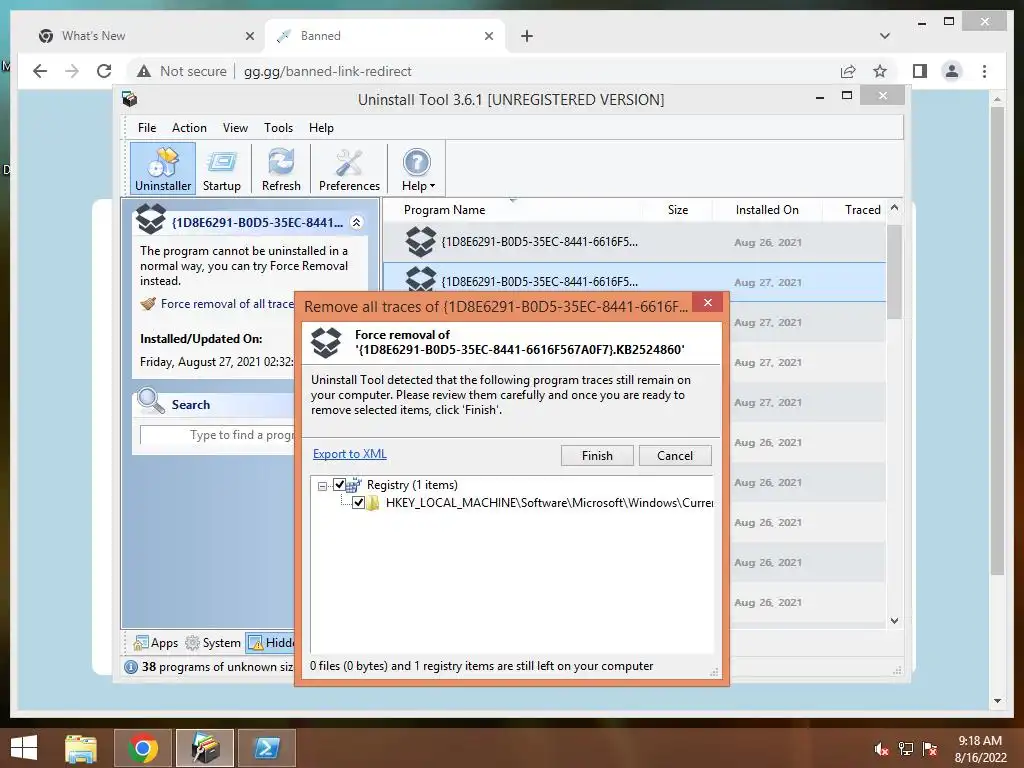Open the Help menu
This screenshot has width=1024, height=768.
[321, 128]
